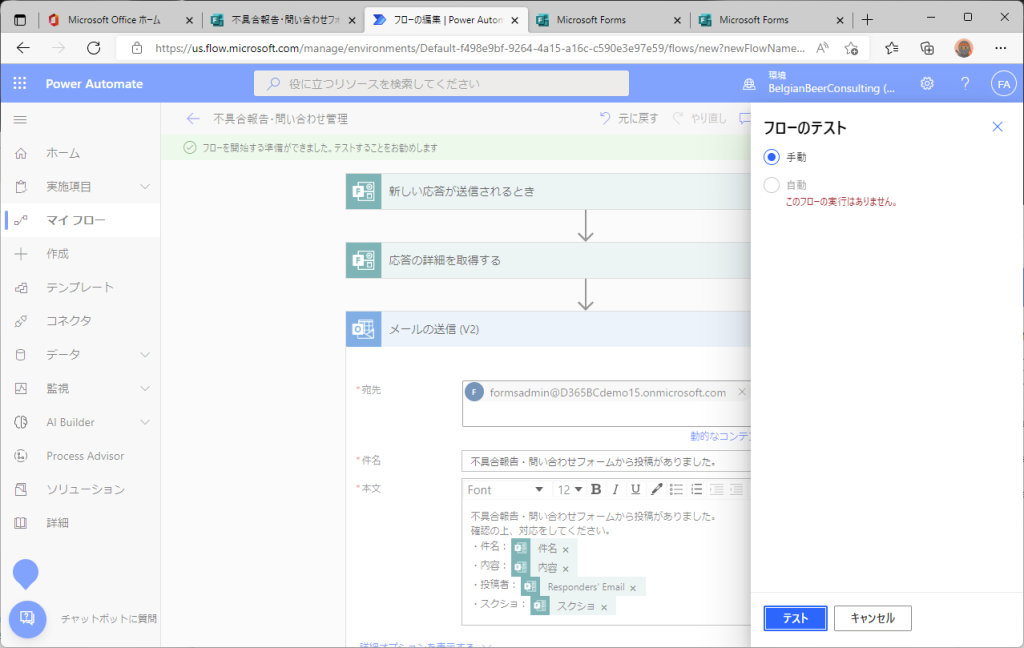Open the Power Automate settings gear
This screenshot has width=1024, height=648.
[x=927, y=84]
